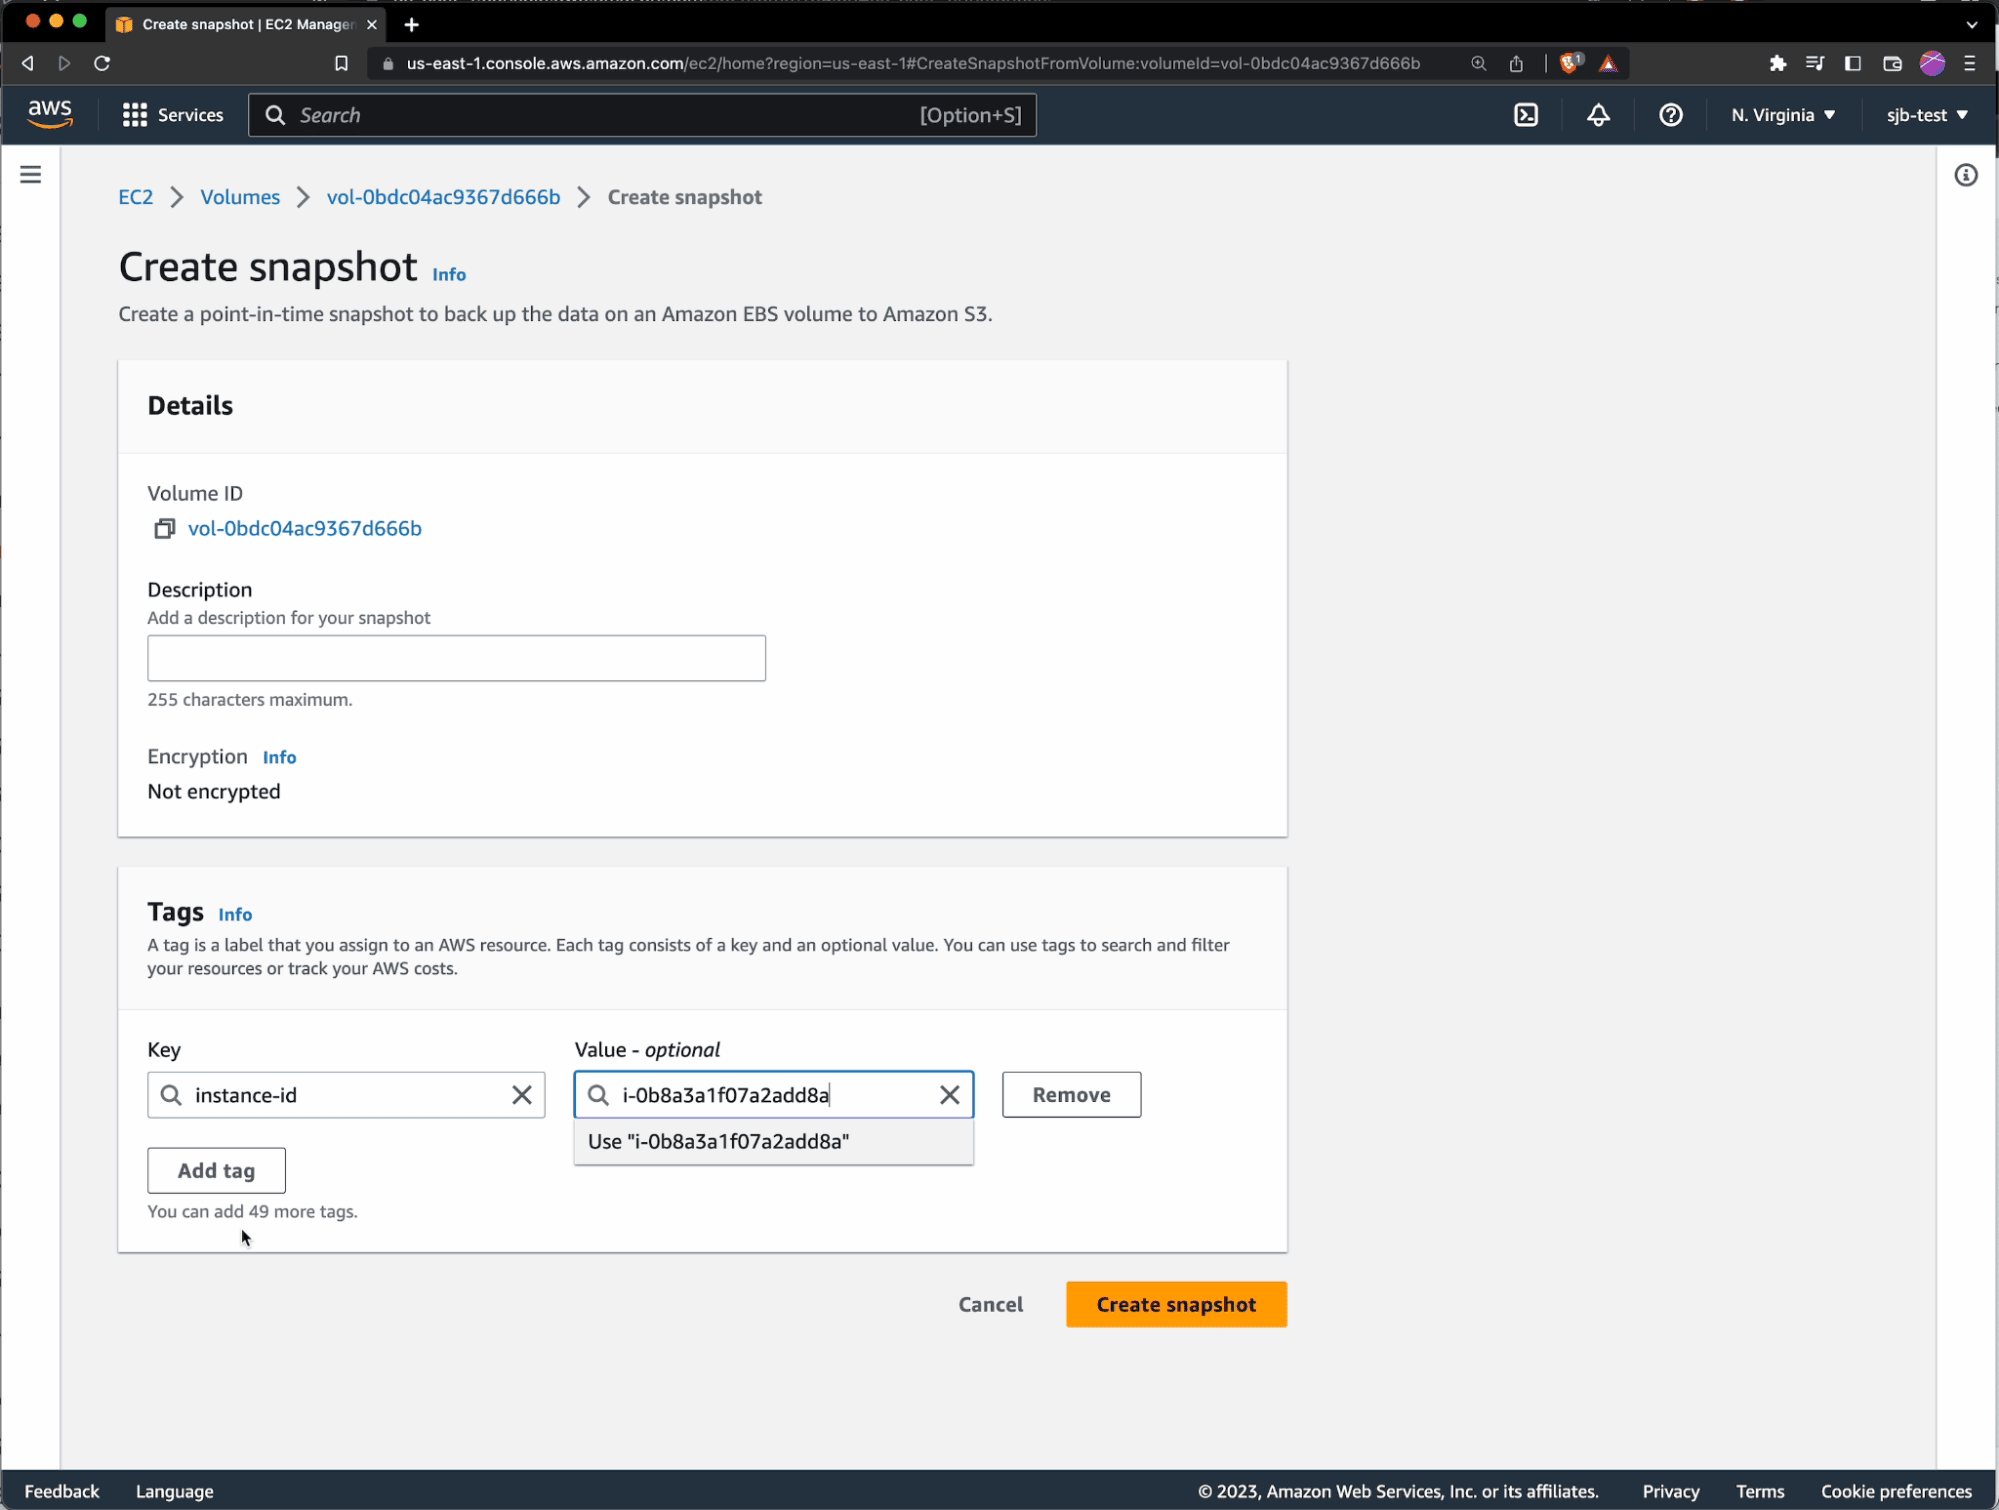Bookmark this page

click(341, 63)
